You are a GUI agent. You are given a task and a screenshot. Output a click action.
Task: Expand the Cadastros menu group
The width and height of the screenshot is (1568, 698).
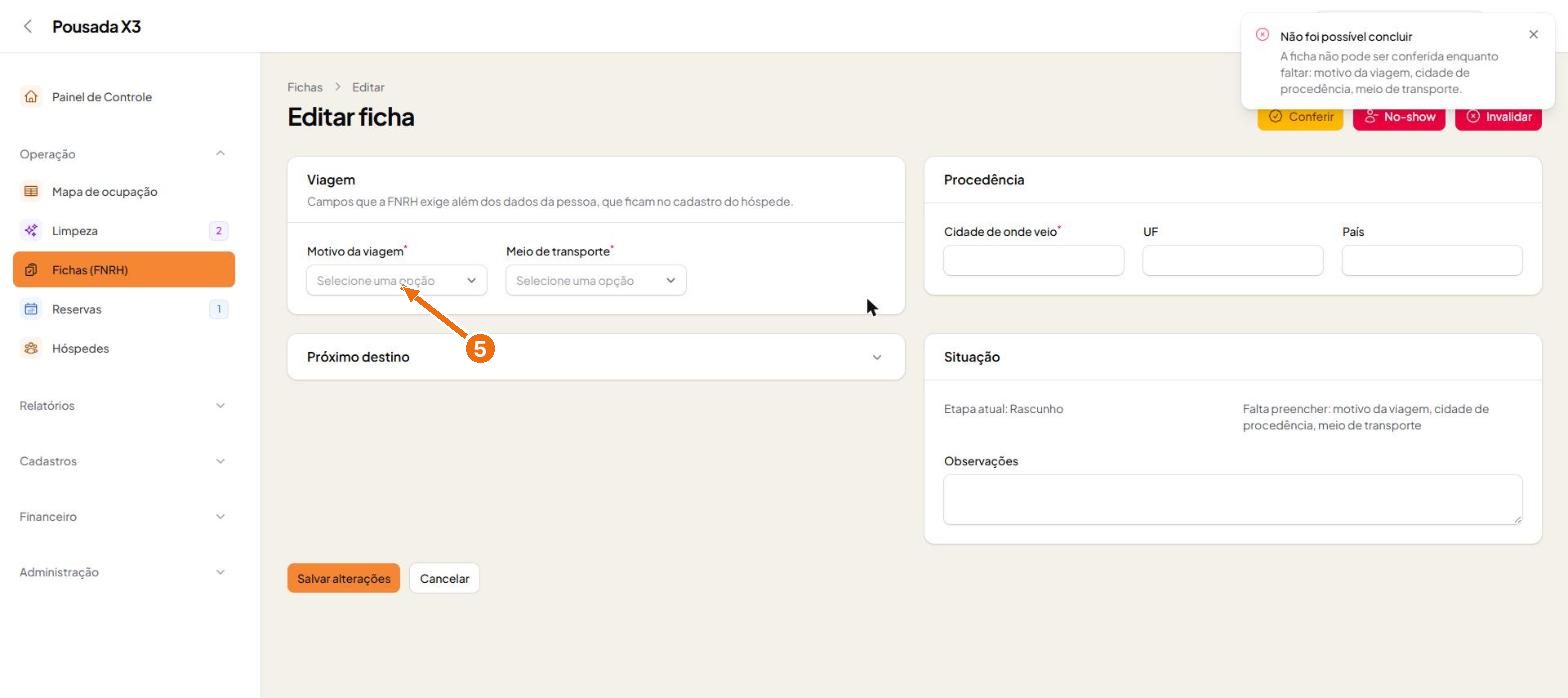(124, 461)
